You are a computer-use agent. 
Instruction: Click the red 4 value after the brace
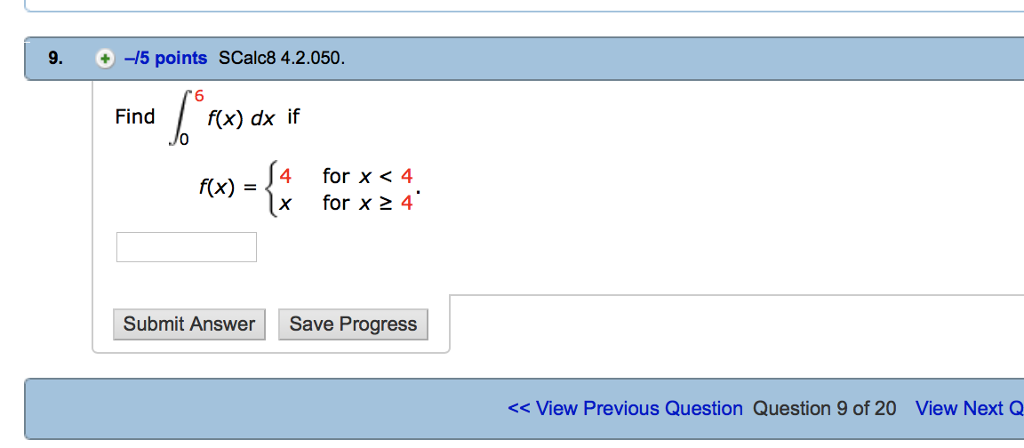click(286, 176)
